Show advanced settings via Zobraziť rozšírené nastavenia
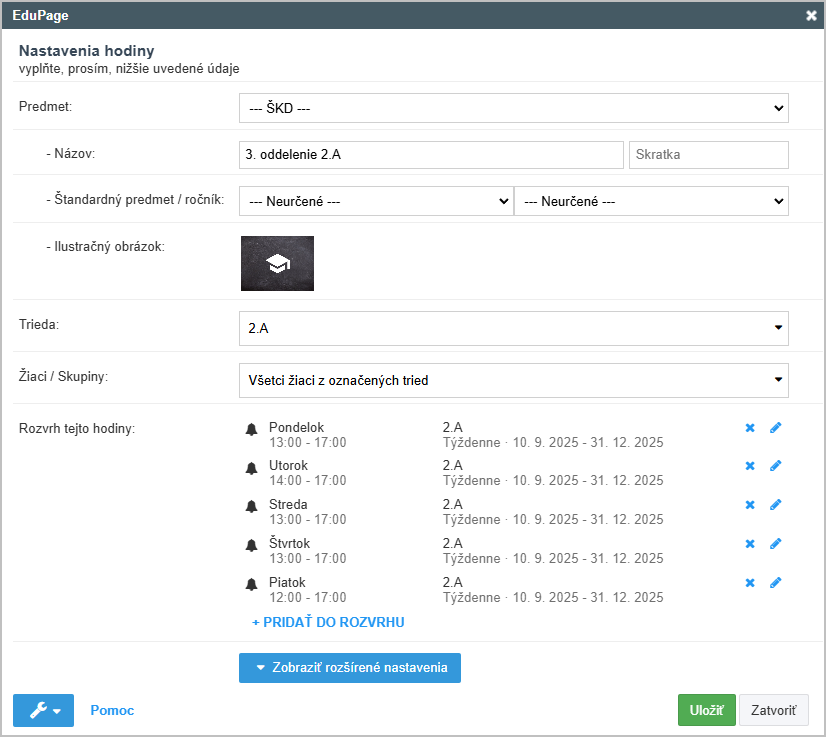This screenshot has width=826, height=737. [350, 668]
